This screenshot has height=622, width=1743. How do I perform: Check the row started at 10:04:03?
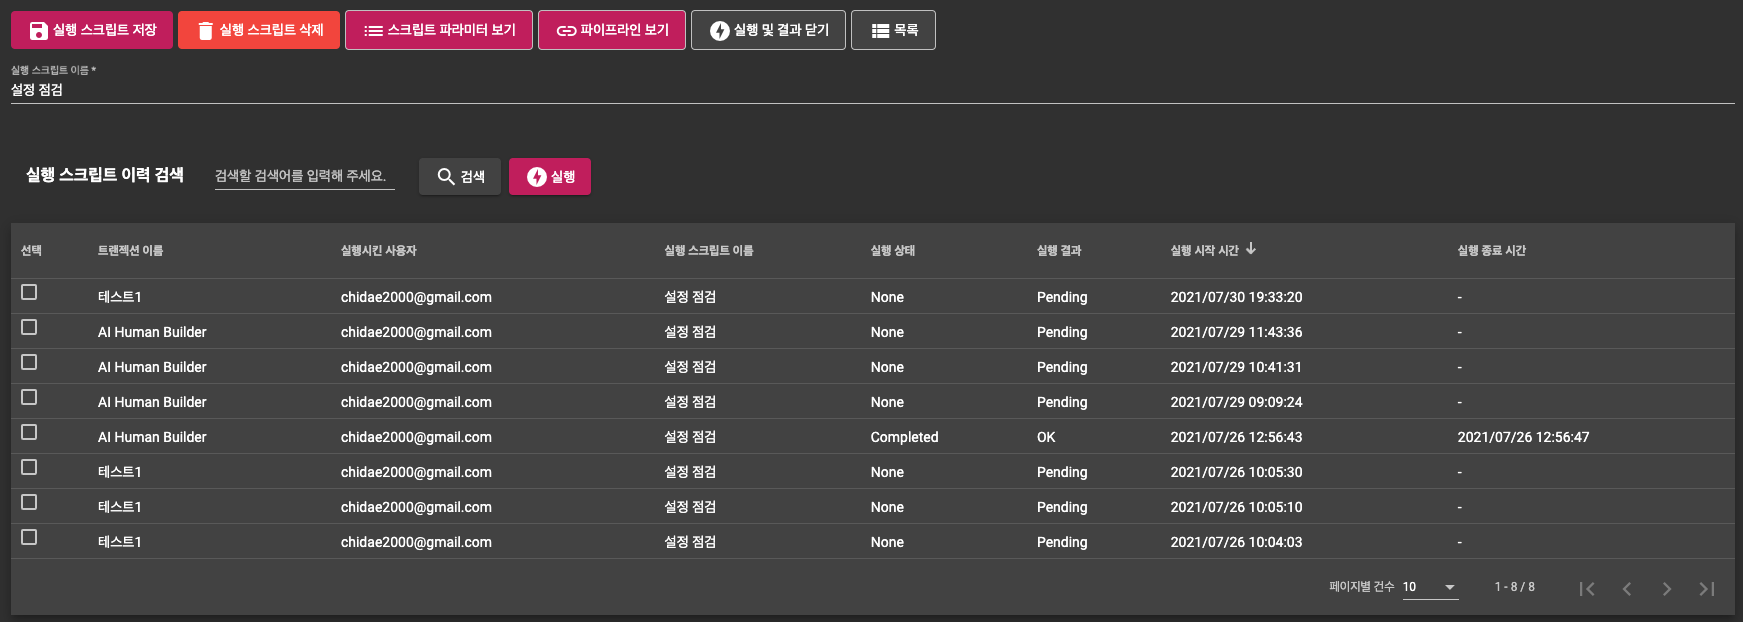click(29, 537)
